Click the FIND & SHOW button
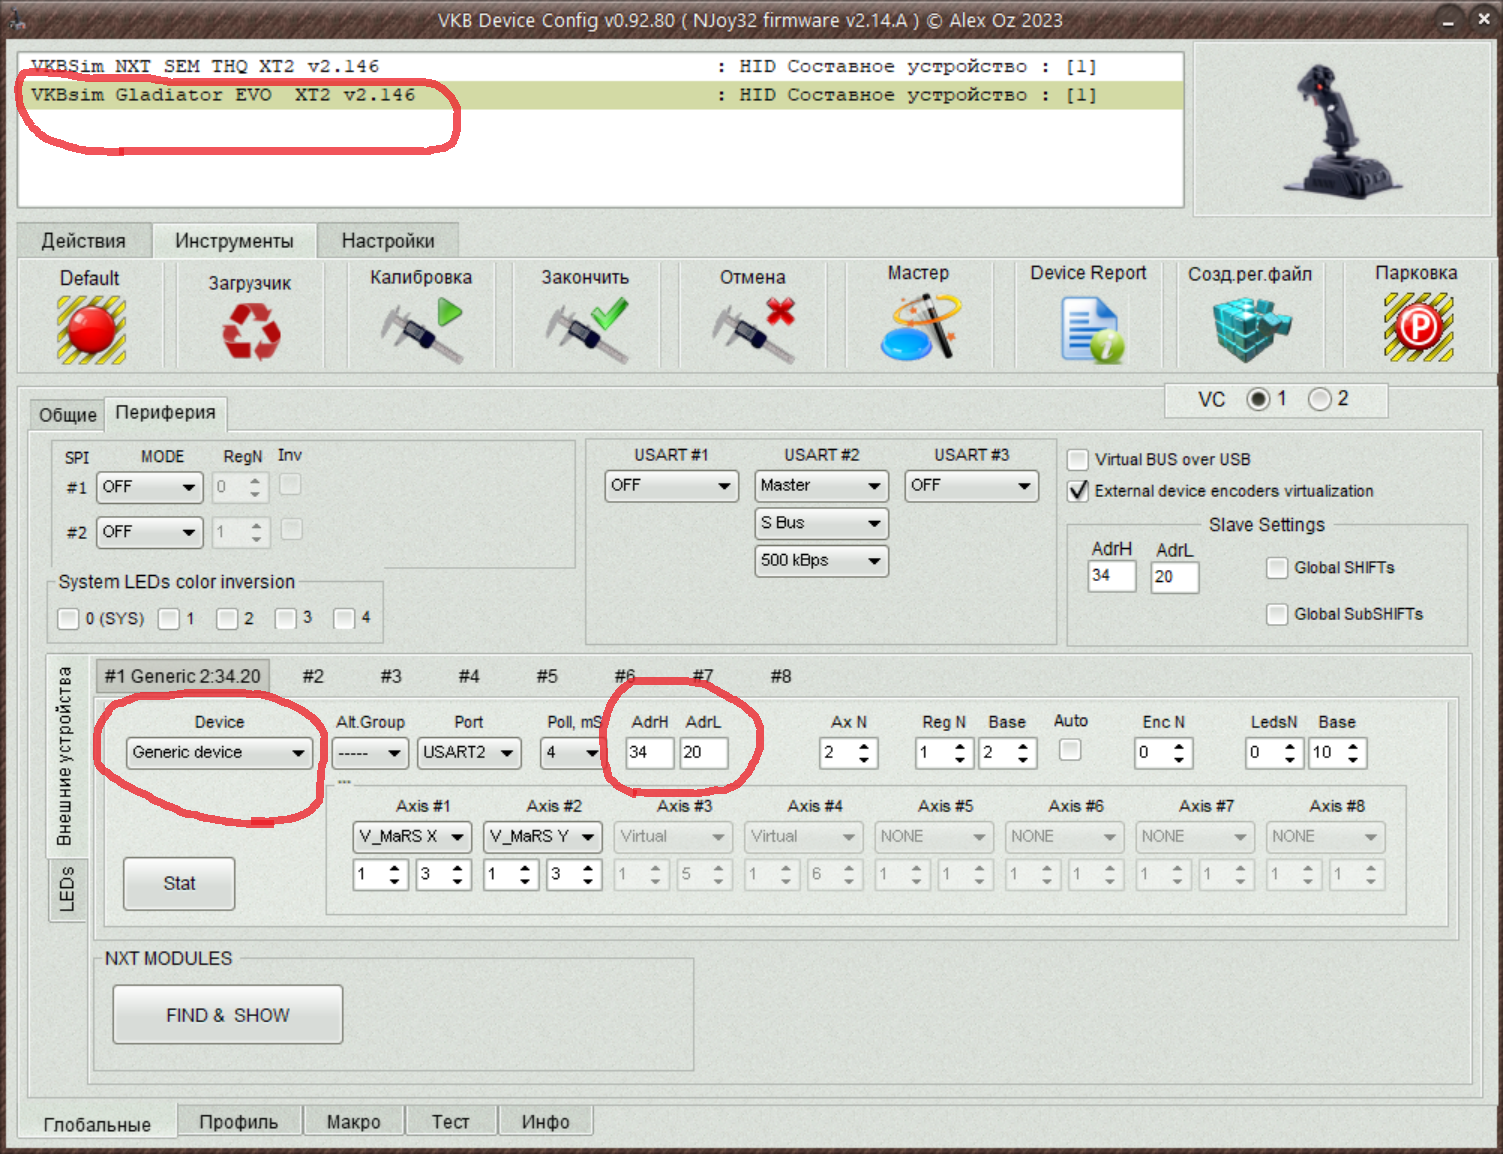 [228, 1015]
